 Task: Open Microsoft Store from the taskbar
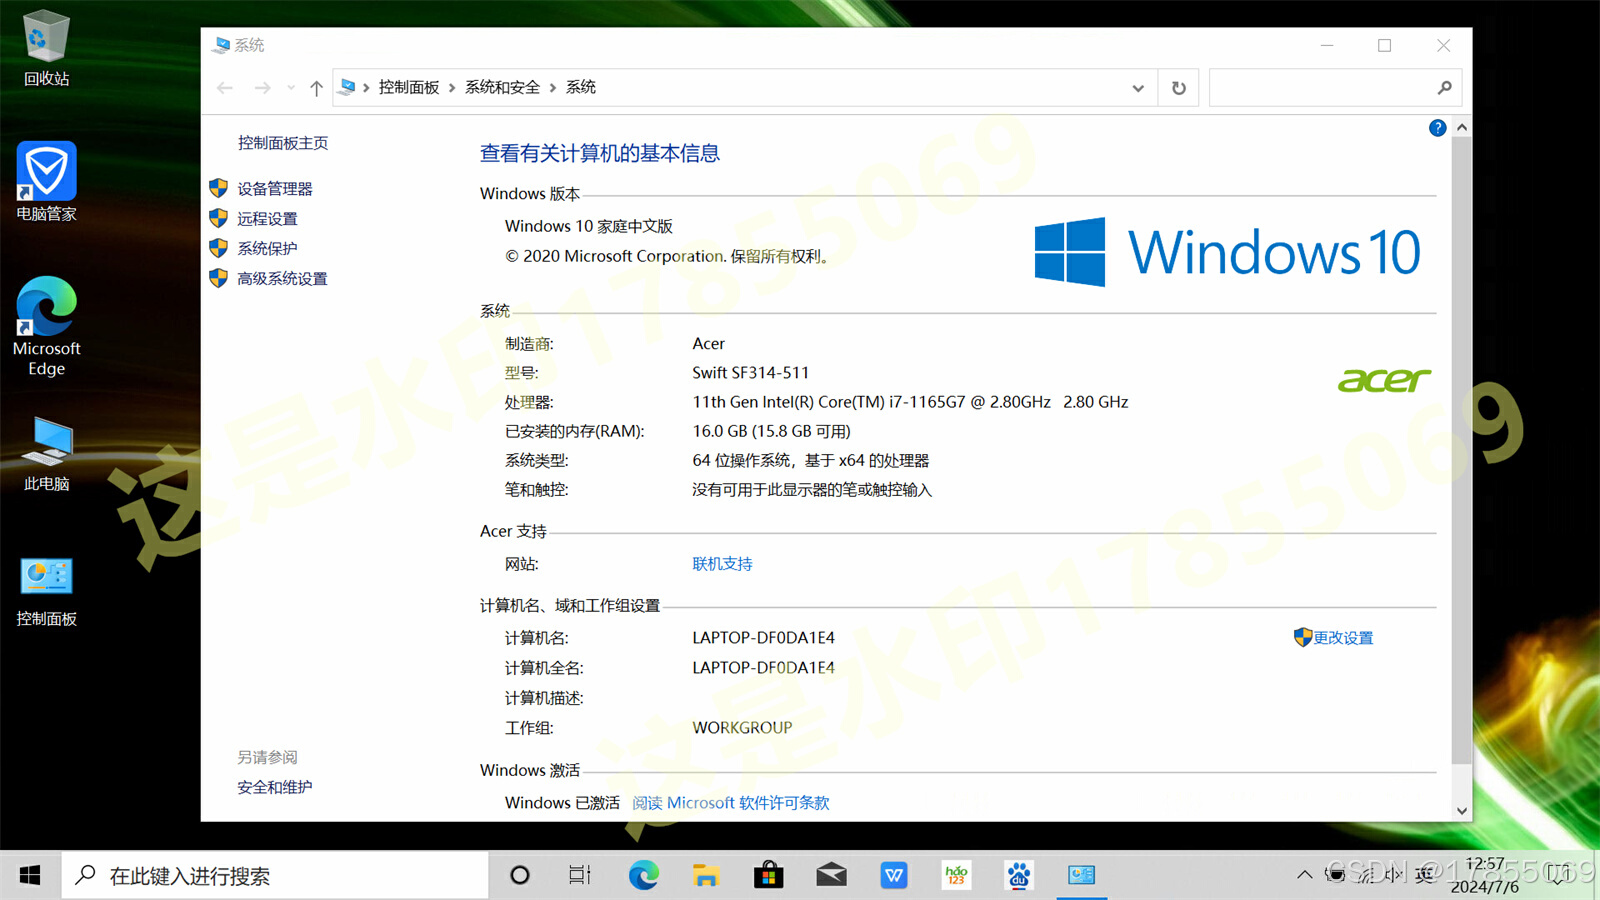tap(768, 876)
